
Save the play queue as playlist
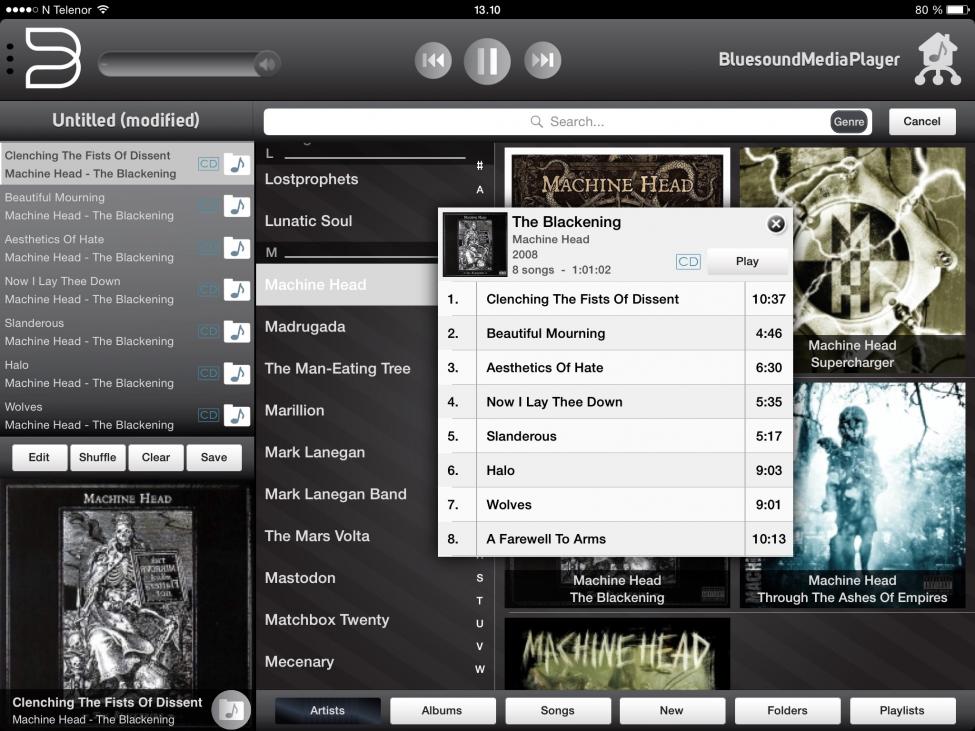214,457
